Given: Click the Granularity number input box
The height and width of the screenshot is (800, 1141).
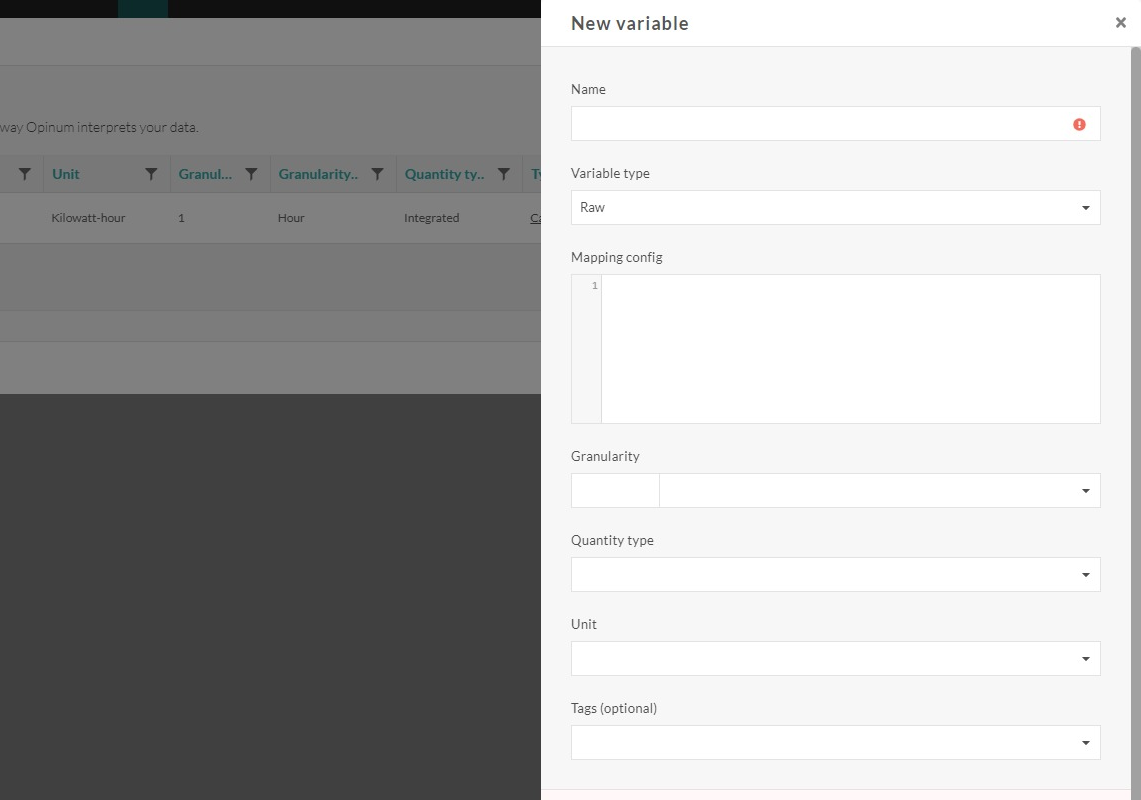Looking at the screenshot, I should pos(615,491).
